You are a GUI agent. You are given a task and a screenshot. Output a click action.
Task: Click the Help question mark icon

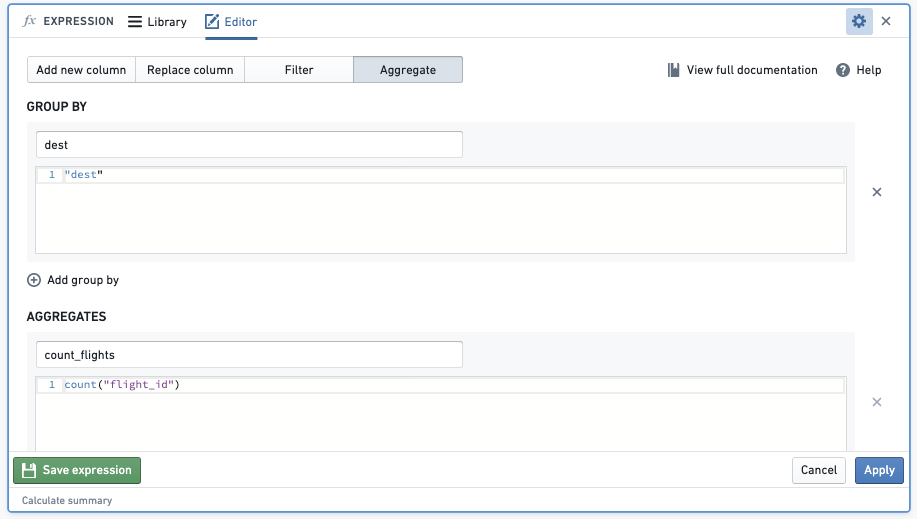pyautogui.click(x=843, y=70)
